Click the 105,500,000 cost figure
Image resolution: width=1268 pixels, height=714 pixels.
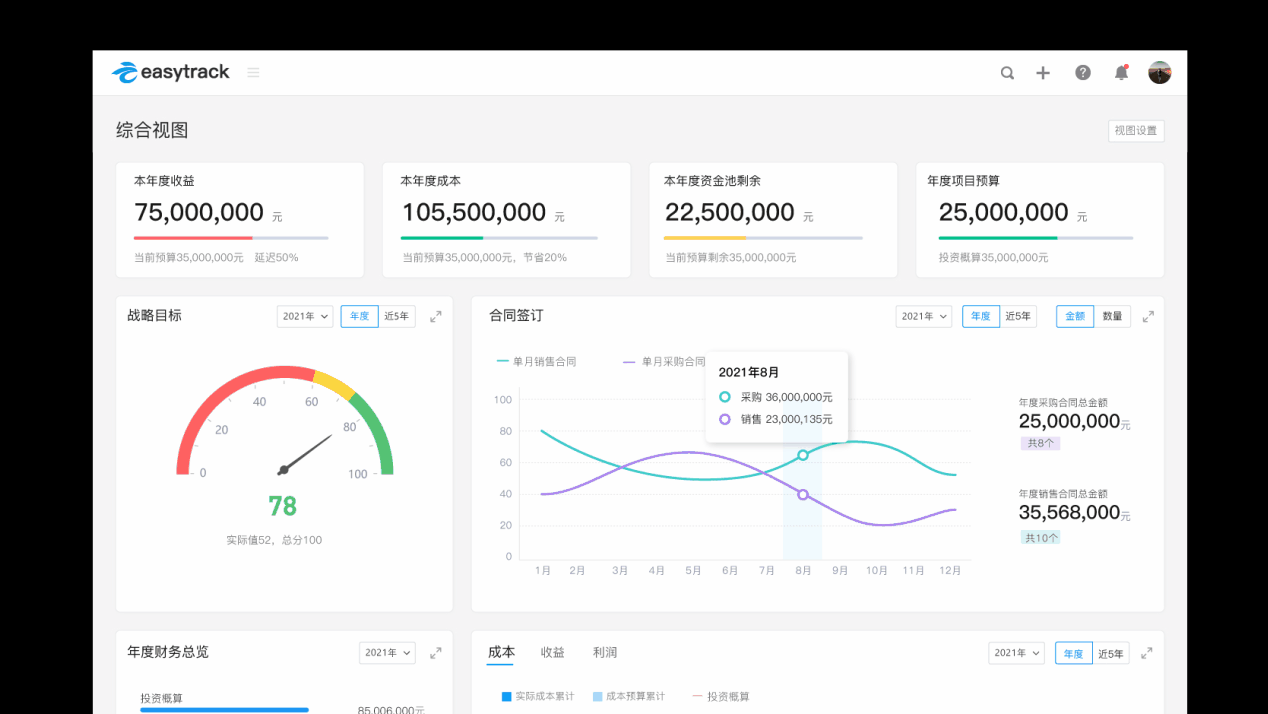click(x=474, y=212)
